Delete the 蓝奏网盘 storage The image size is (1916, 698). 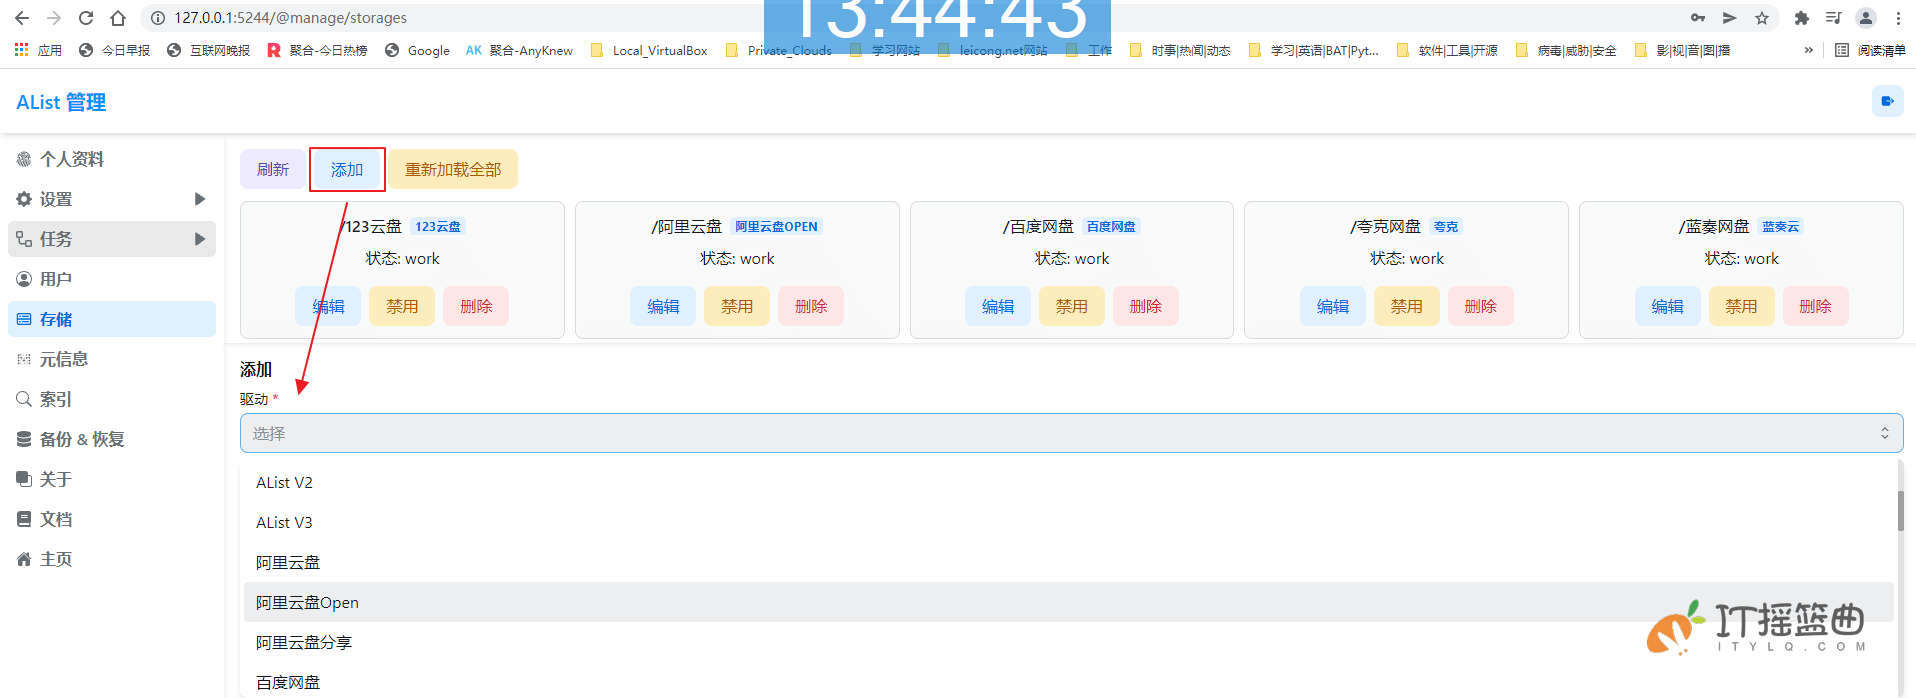(1815, 306)
